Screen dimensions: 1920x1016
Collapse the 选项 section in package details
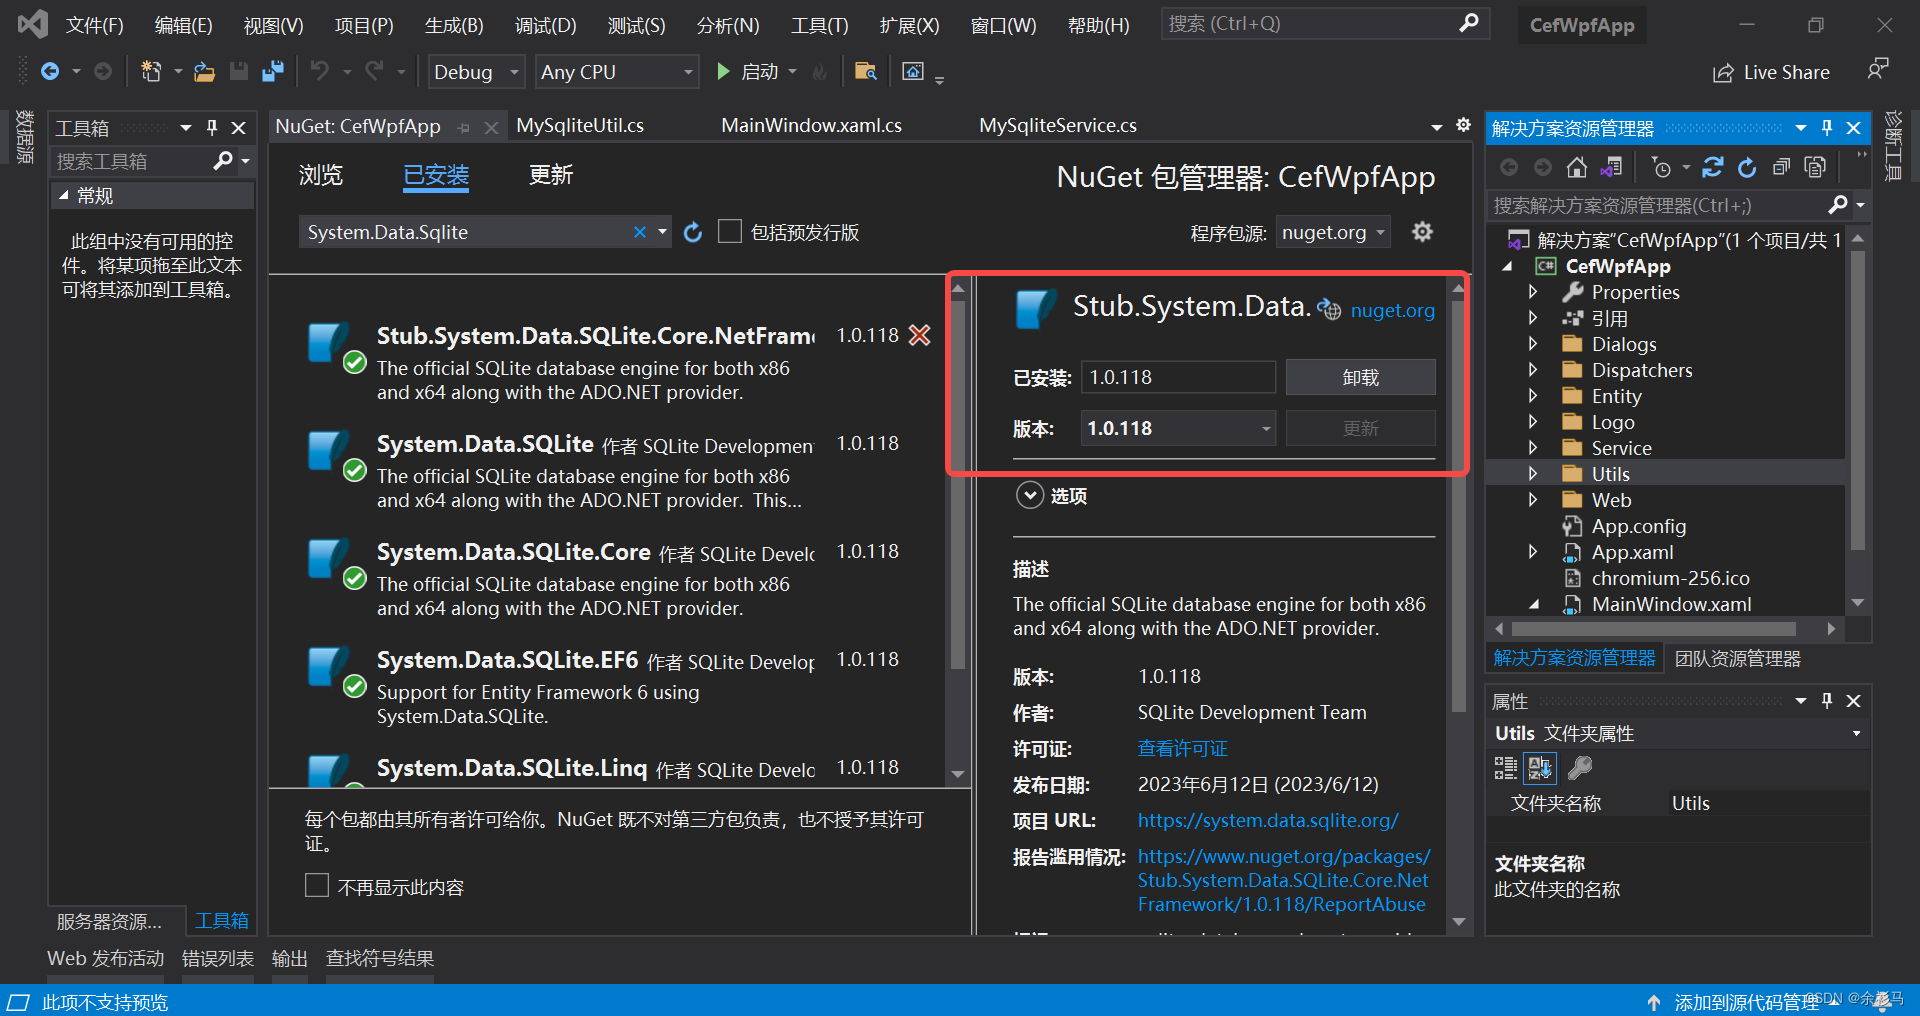click(1030, 495)
